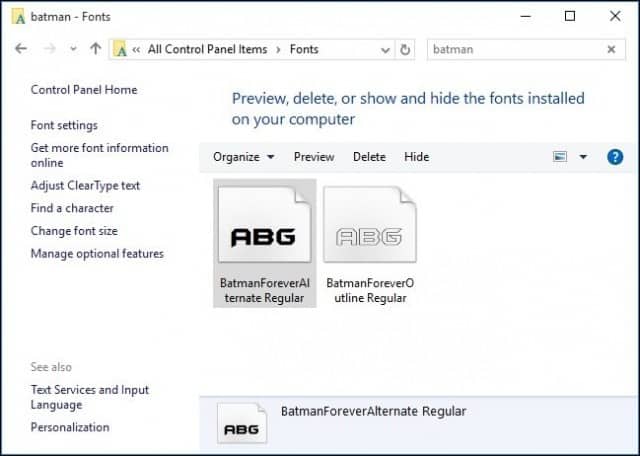Open help with the question mark icon
This screenshot has width=640, height=456.
(x=615, y=157)
